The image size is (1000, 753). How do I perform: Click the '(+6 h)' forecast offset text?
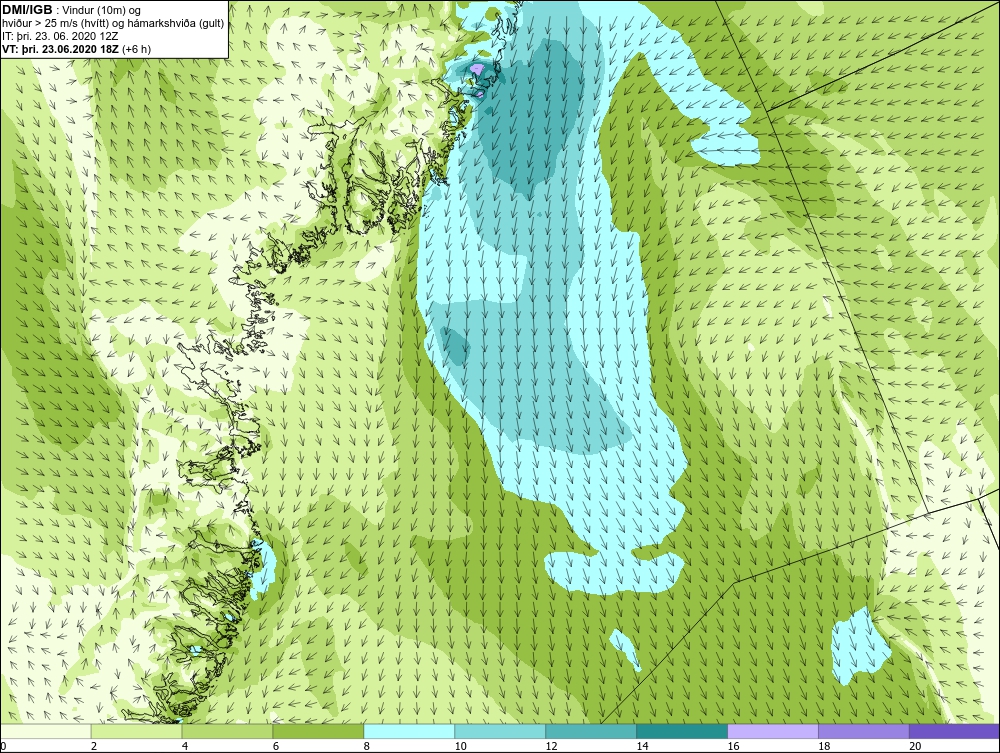[138, 48]
